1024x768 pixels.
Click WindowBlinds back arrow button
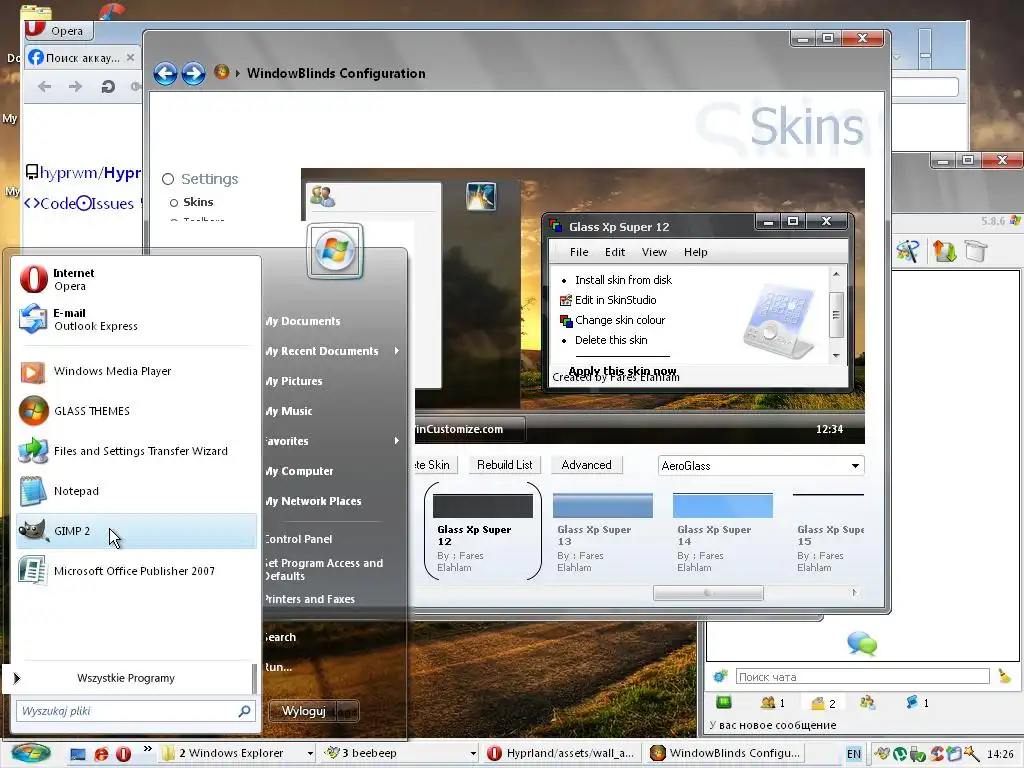click(x=165, y=73)
